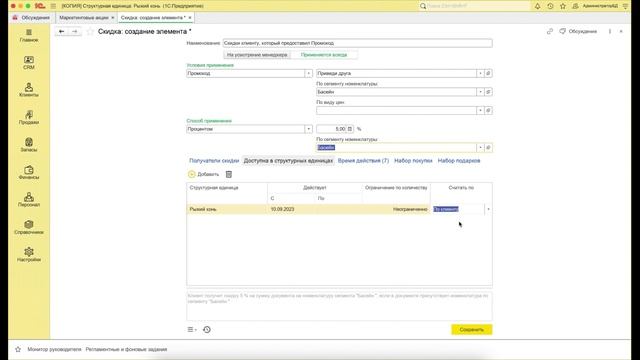The width and height of the screenshot is (640, 360).
Task: Open history icon in title bar
Action: (x=550, y=6)
